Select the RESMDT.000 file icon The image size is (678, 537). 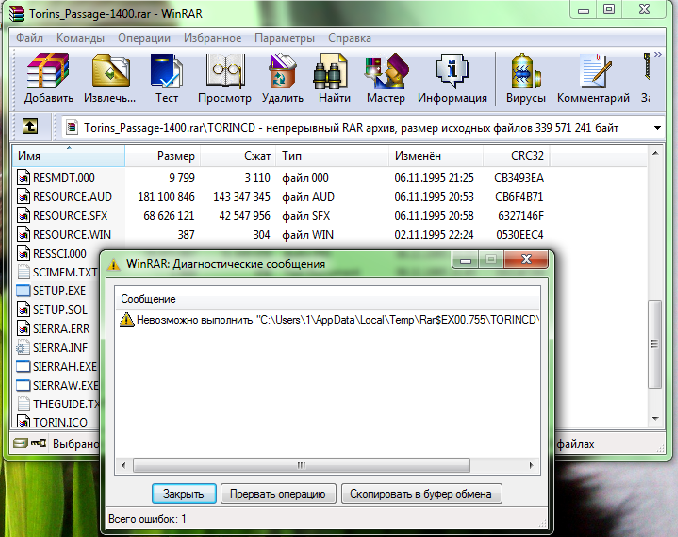(23, 178)
